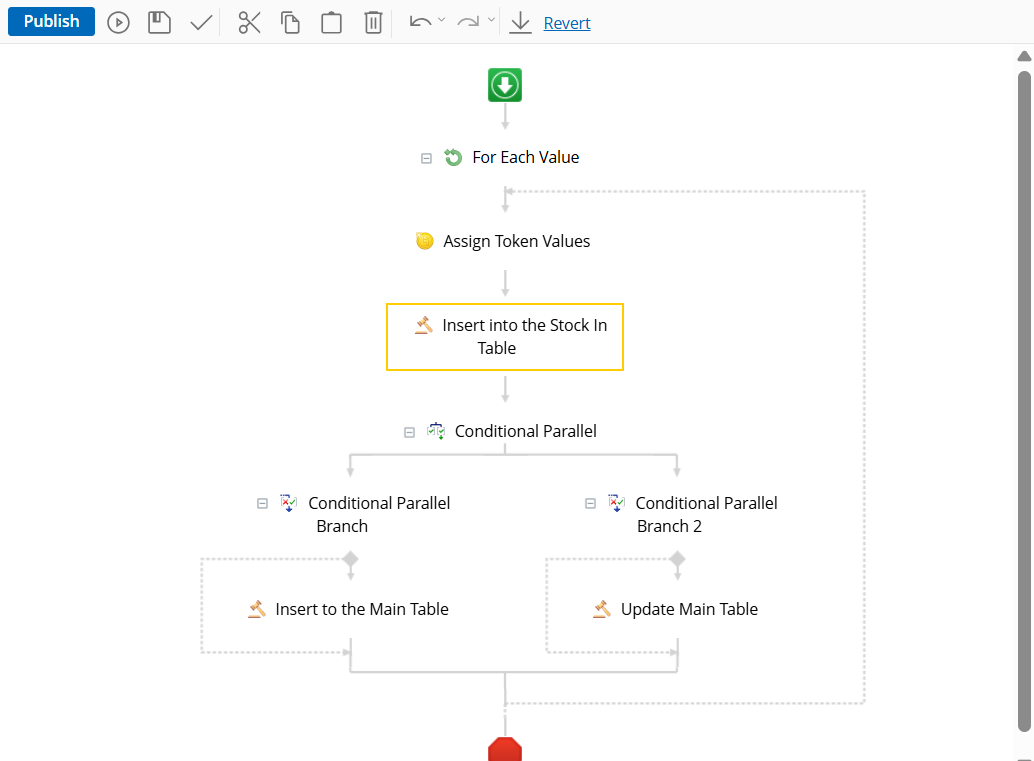
Task: Cut selection using the scissors icon
Action: point(249,22)
